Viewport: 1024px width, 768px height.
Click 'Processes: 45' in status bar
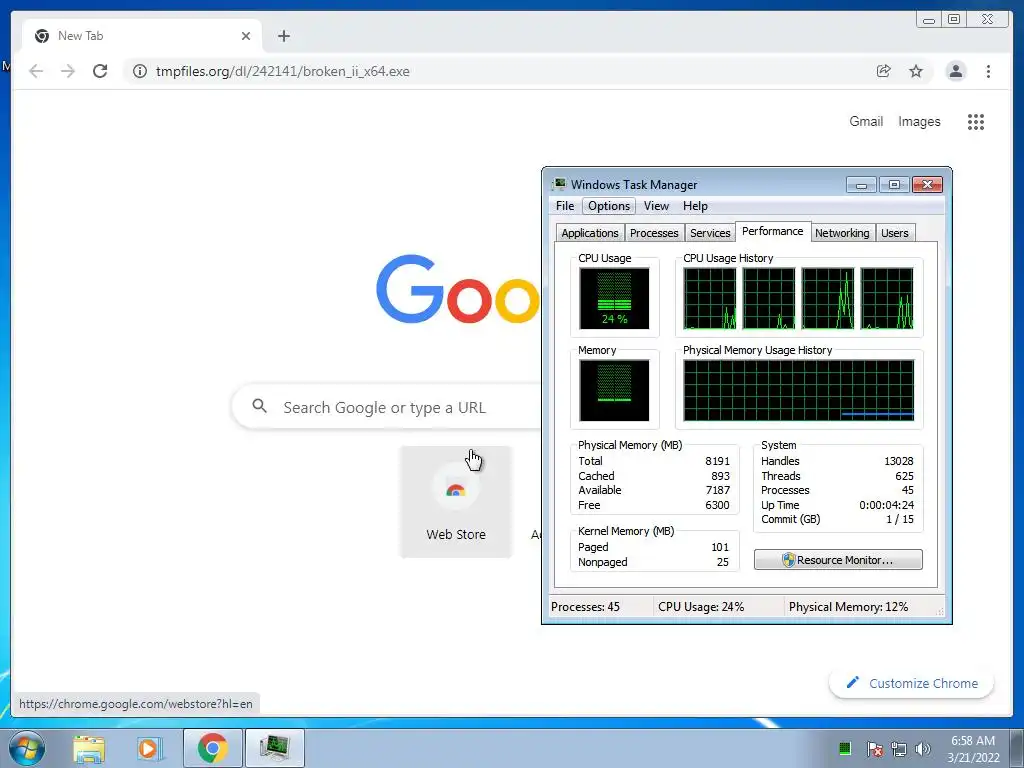585,607
